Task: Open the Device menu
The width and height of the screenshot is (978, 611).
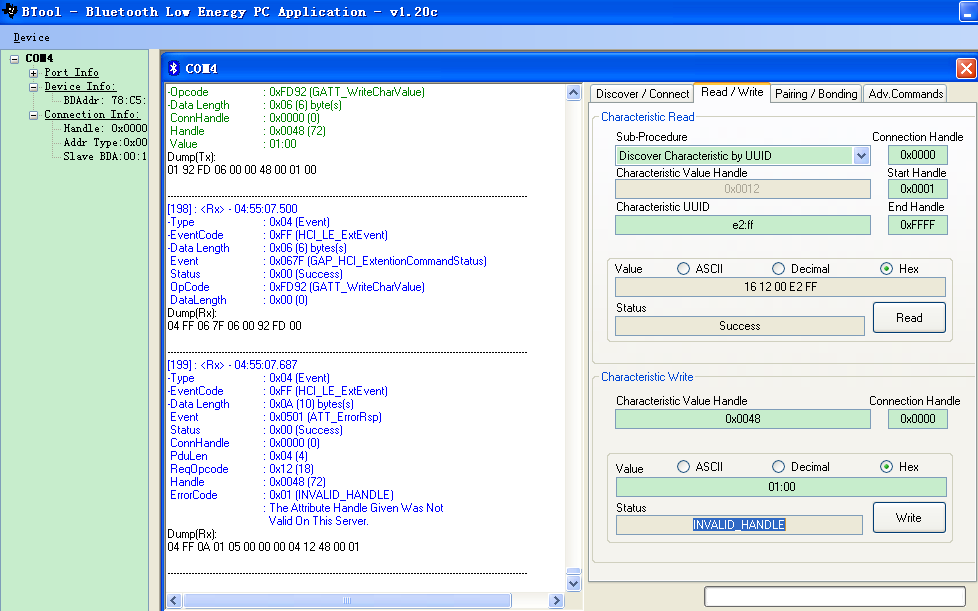Action: 31,37
